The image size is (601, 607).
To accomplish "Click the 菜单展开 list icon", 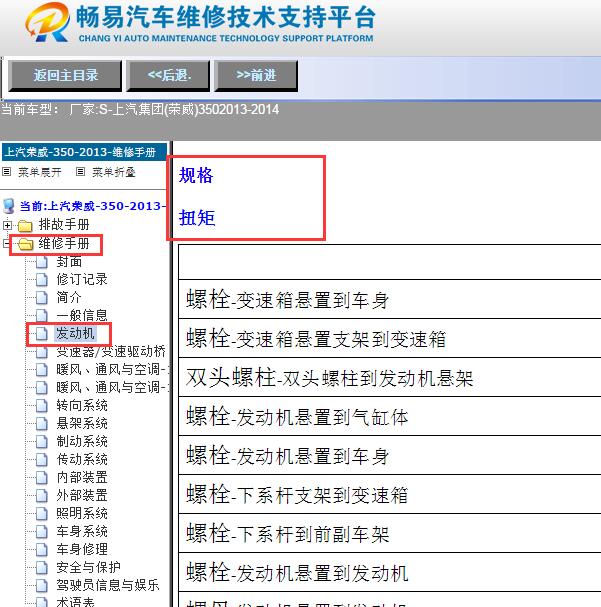I will (x=7, y=171).
